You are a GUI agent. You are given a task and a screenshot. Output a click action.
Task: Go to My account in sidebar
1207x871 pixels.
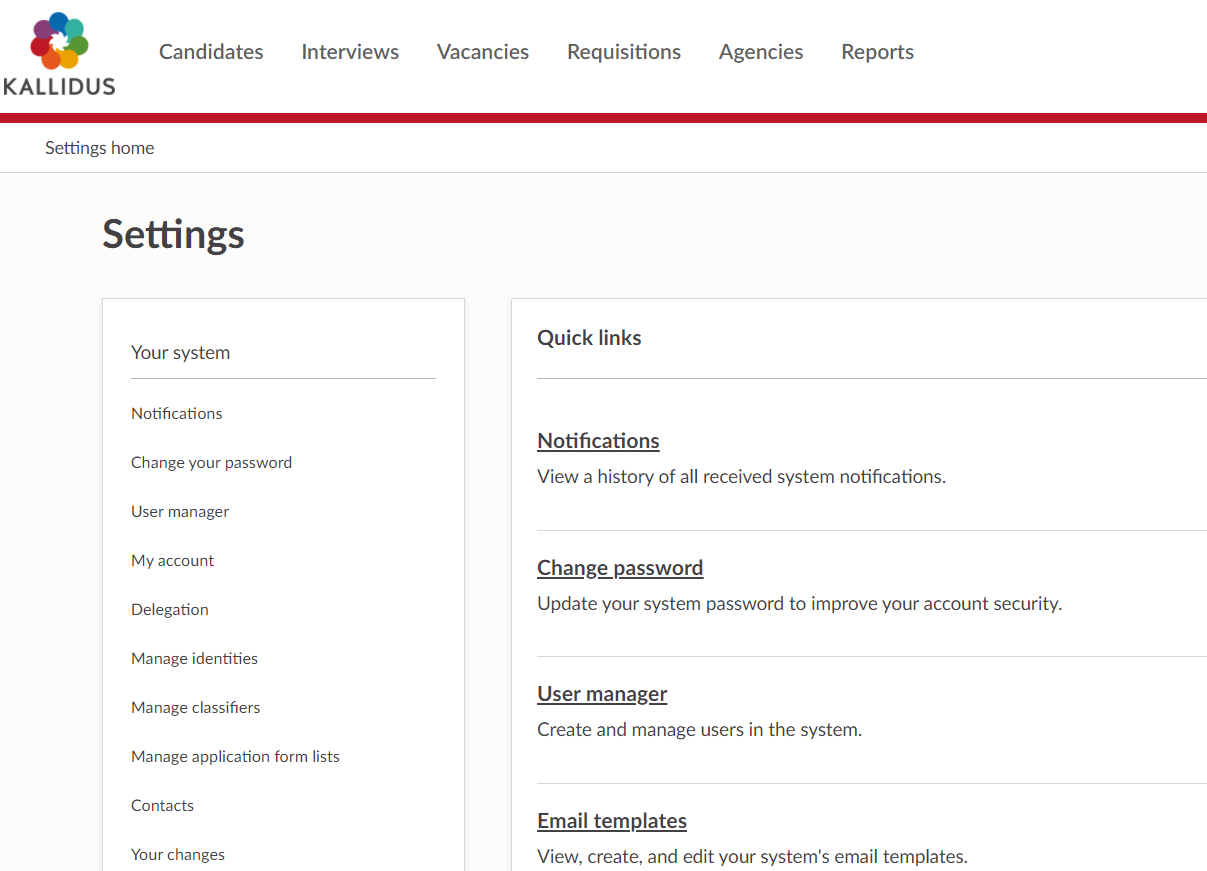click(172, 561)
